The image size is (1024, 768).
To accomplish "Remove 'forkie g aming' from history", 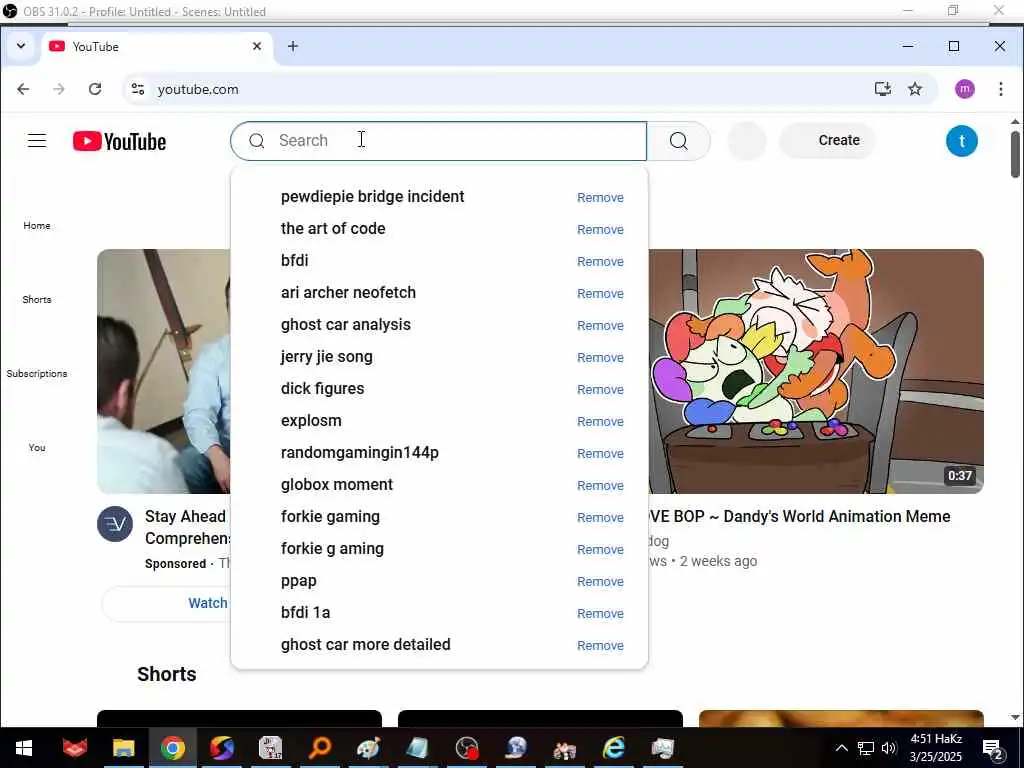I will click(x=600, y=549).
